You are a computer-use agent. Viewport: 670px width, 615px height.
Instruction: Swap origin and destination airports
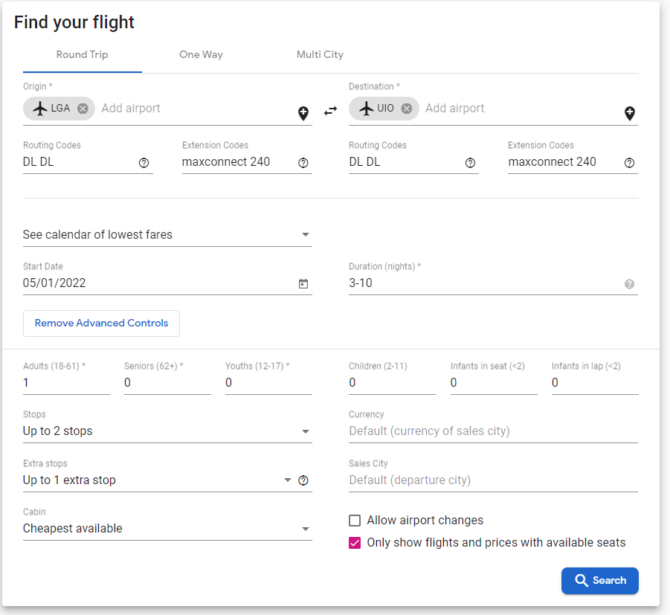coord(330,111)
